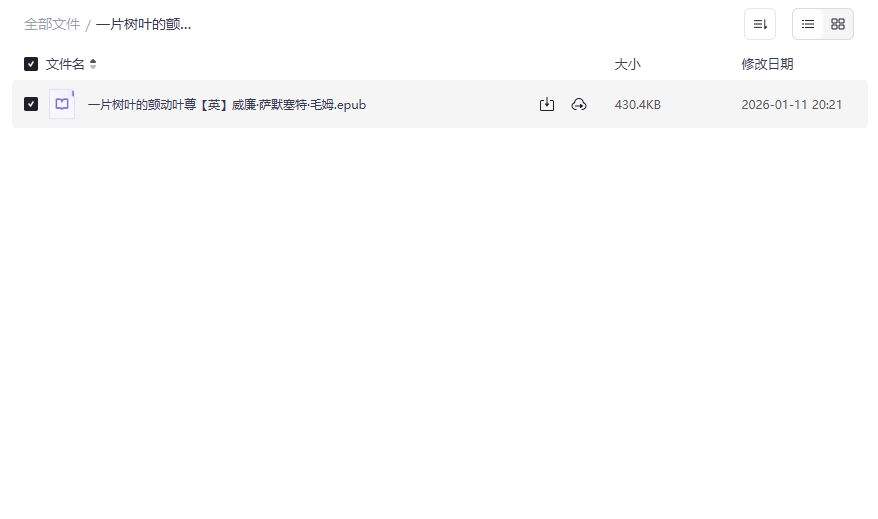878x519 pixels.
Task: Click the breadcrumb slash separator
Action: [88, 25]
